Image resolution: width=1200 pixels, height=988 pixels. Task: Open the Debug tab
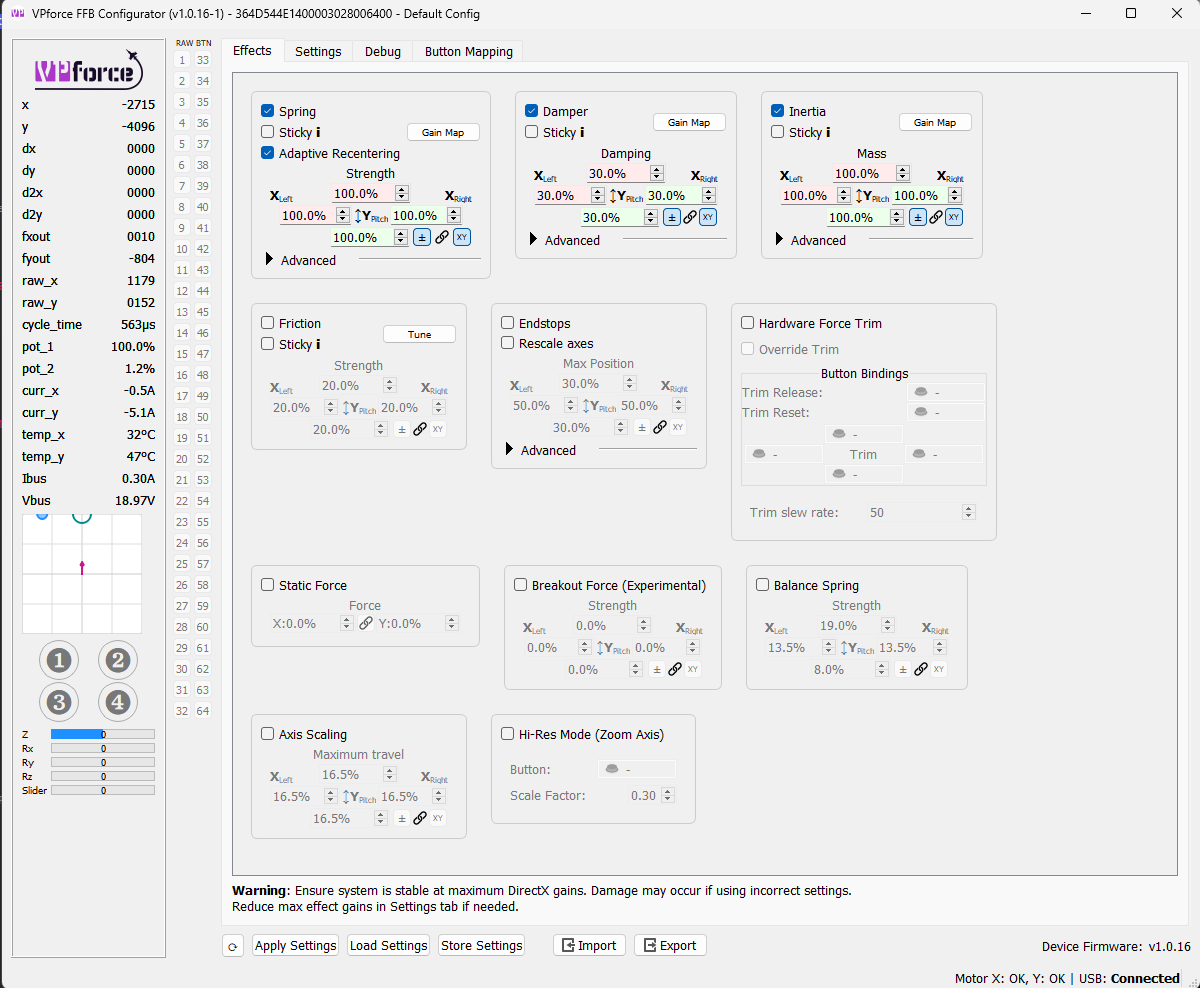point(383,52)
